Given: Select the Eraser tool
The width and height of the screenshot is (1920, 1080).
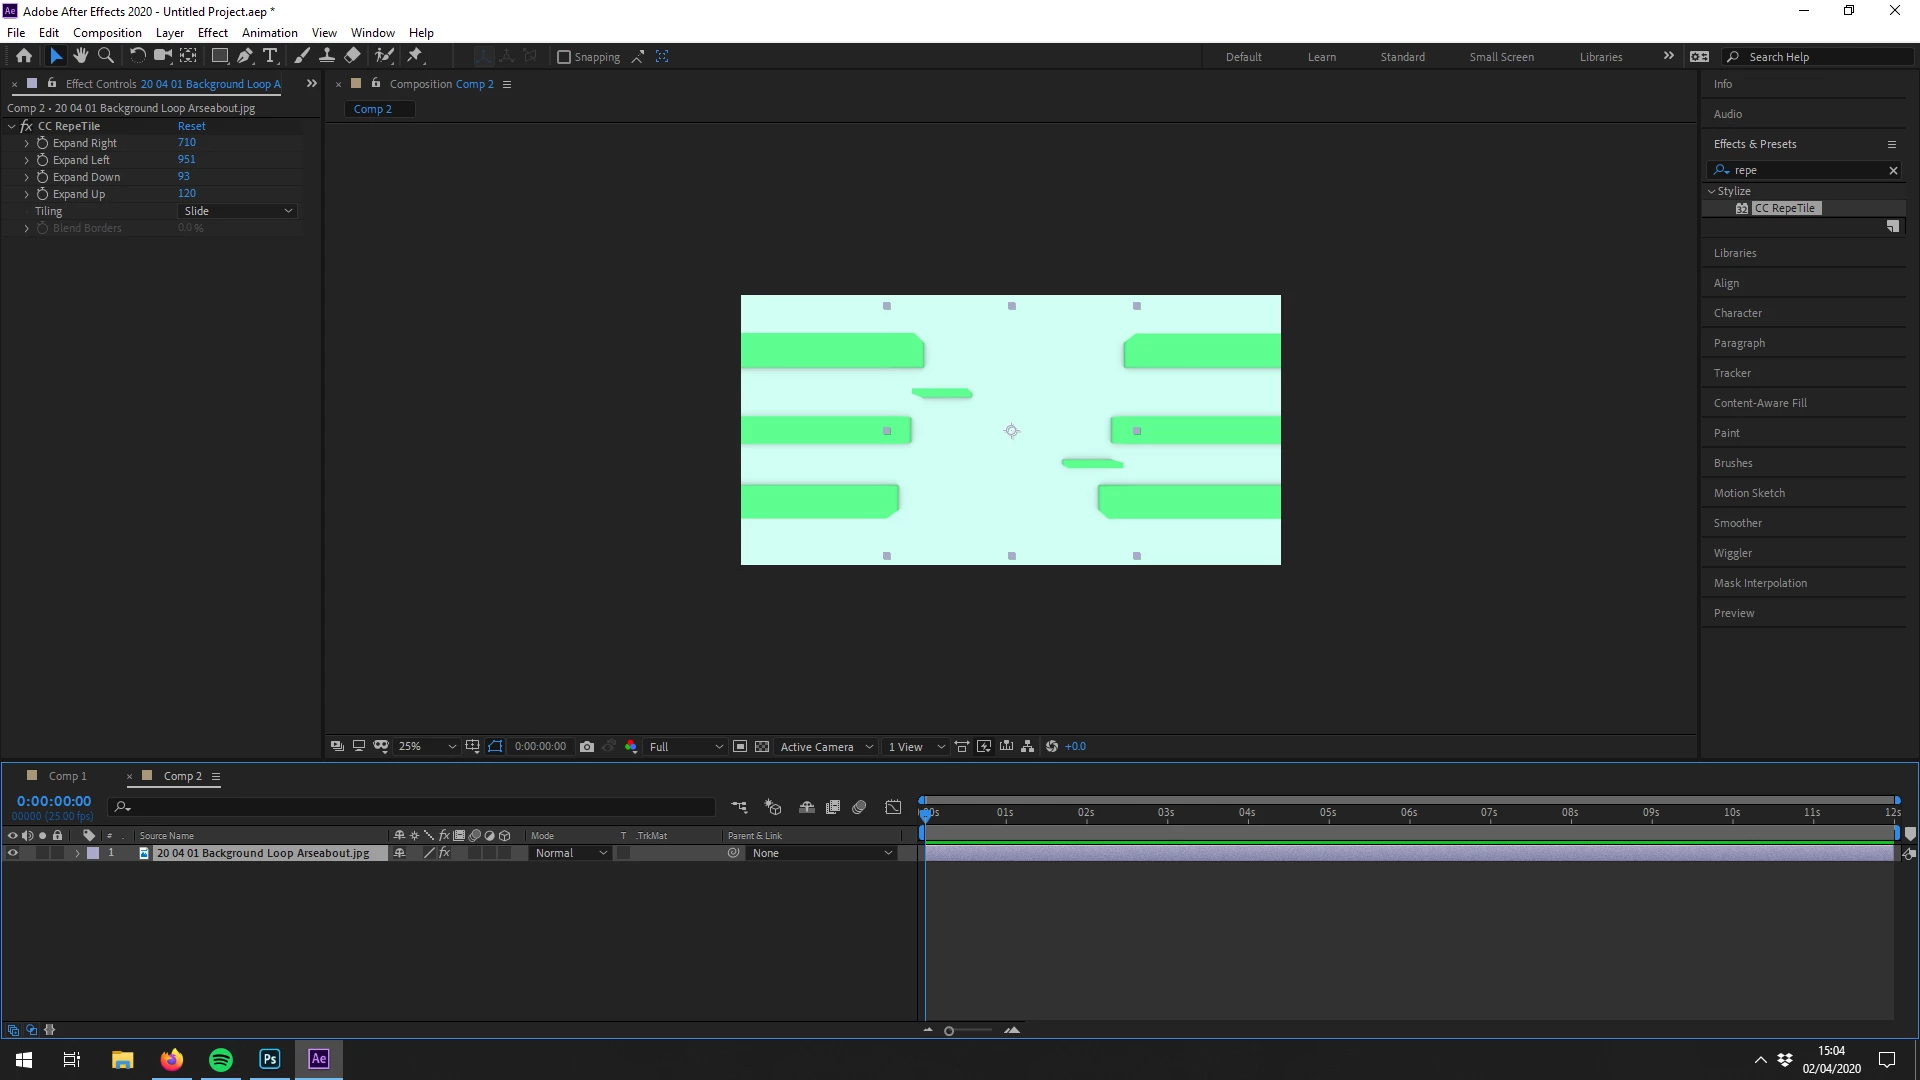Looking at the screenshot, I should [352, 56].
